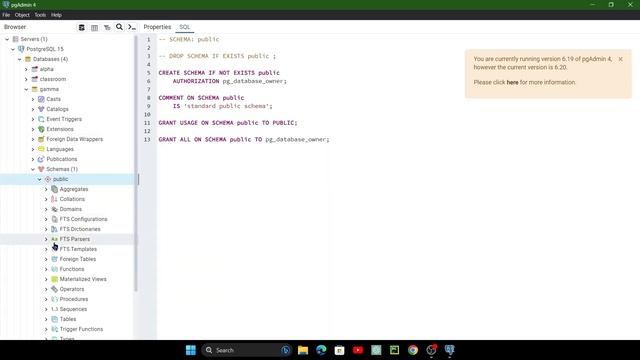Image resolution: width=640 pixels, height=360 pixels.
Task: Click the Collations node icon
Action: coord(55,199)
